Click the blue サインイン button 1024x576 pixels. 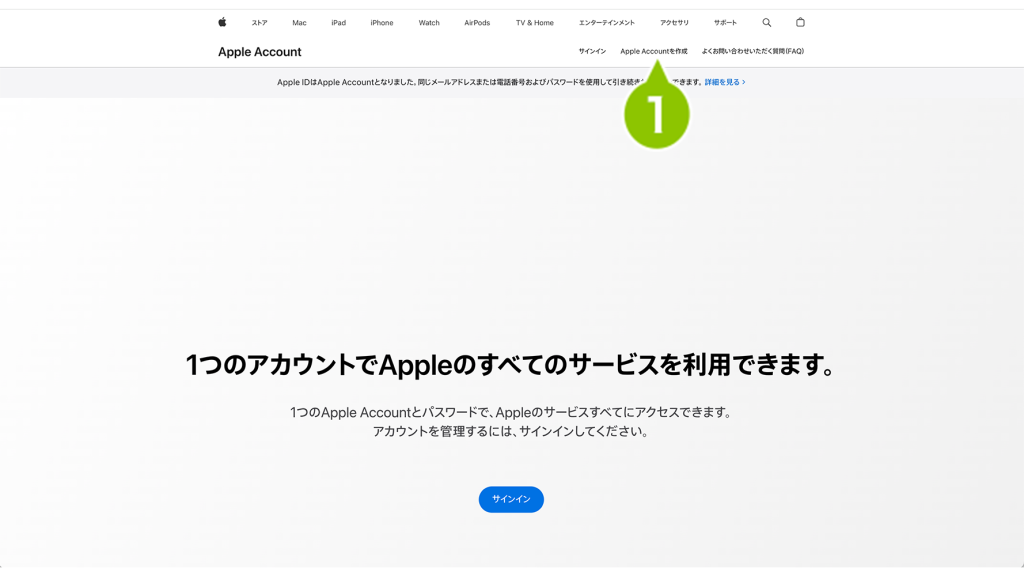tap(511, 500)
